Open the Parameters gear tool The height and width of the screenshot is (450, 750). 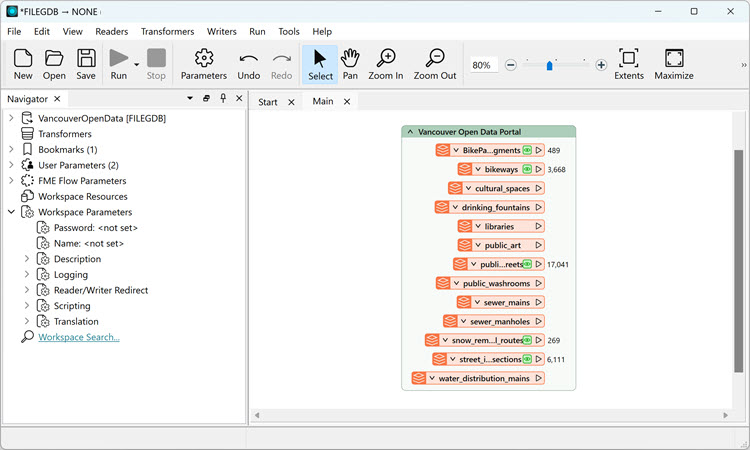tap(204, 64)
